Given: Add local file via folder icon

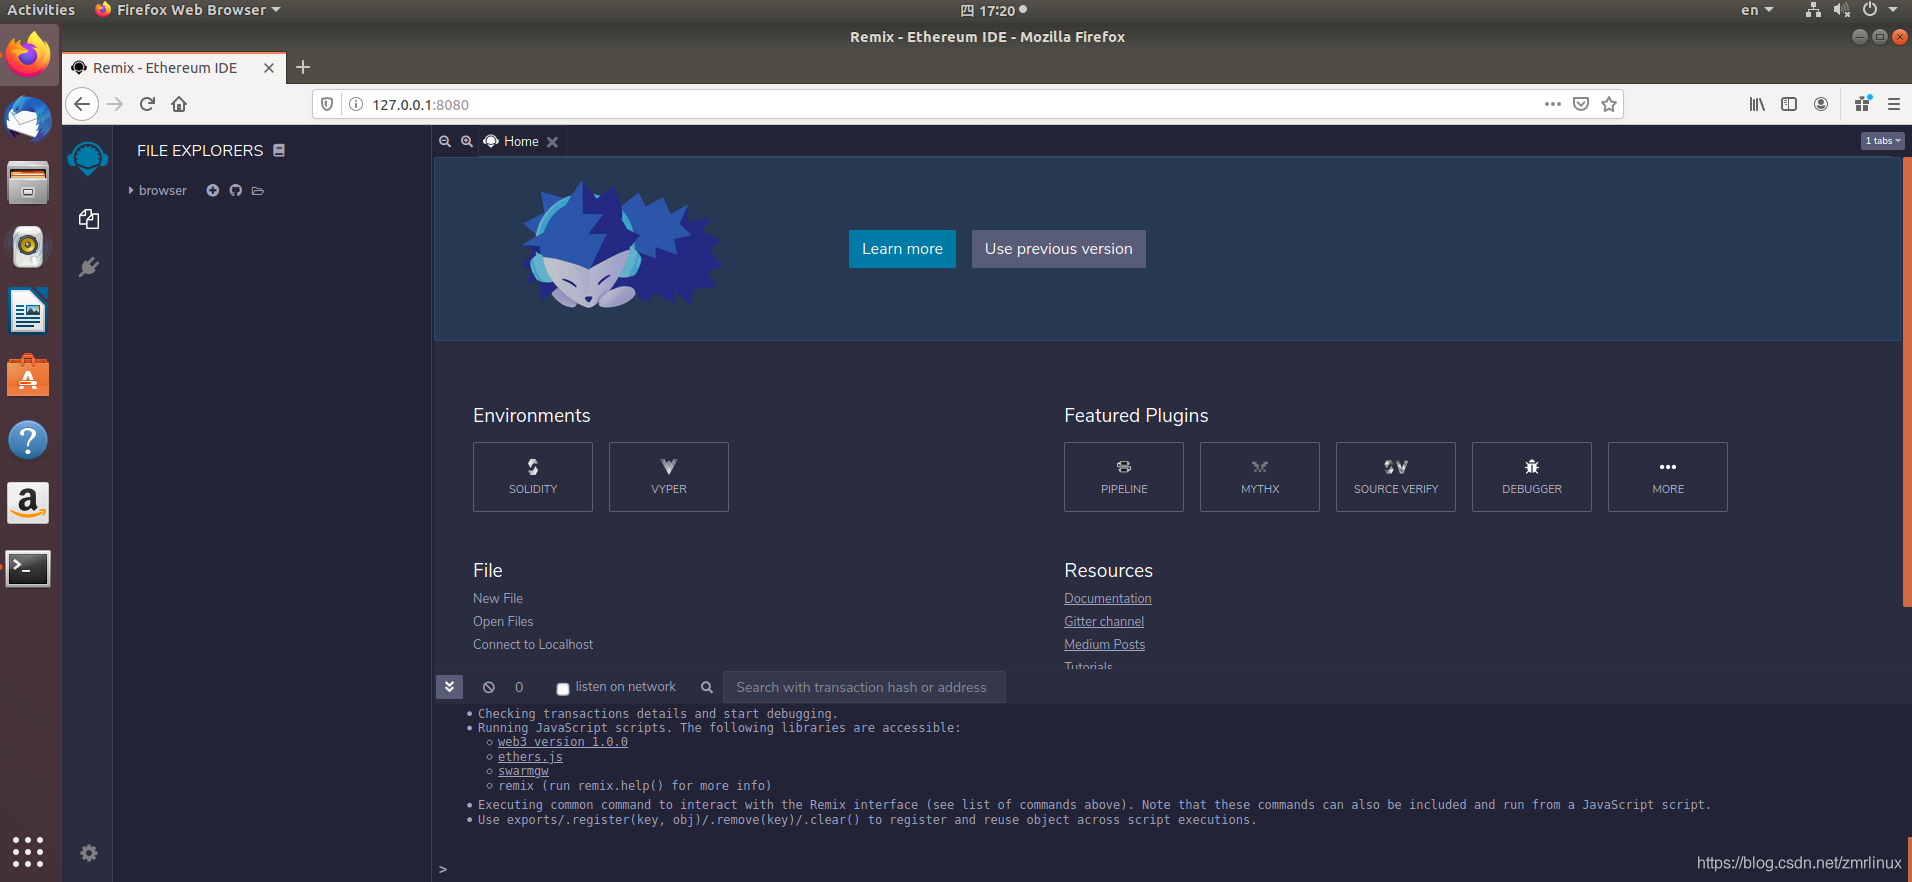Looking at the screenshot, I should pos(258,191).
